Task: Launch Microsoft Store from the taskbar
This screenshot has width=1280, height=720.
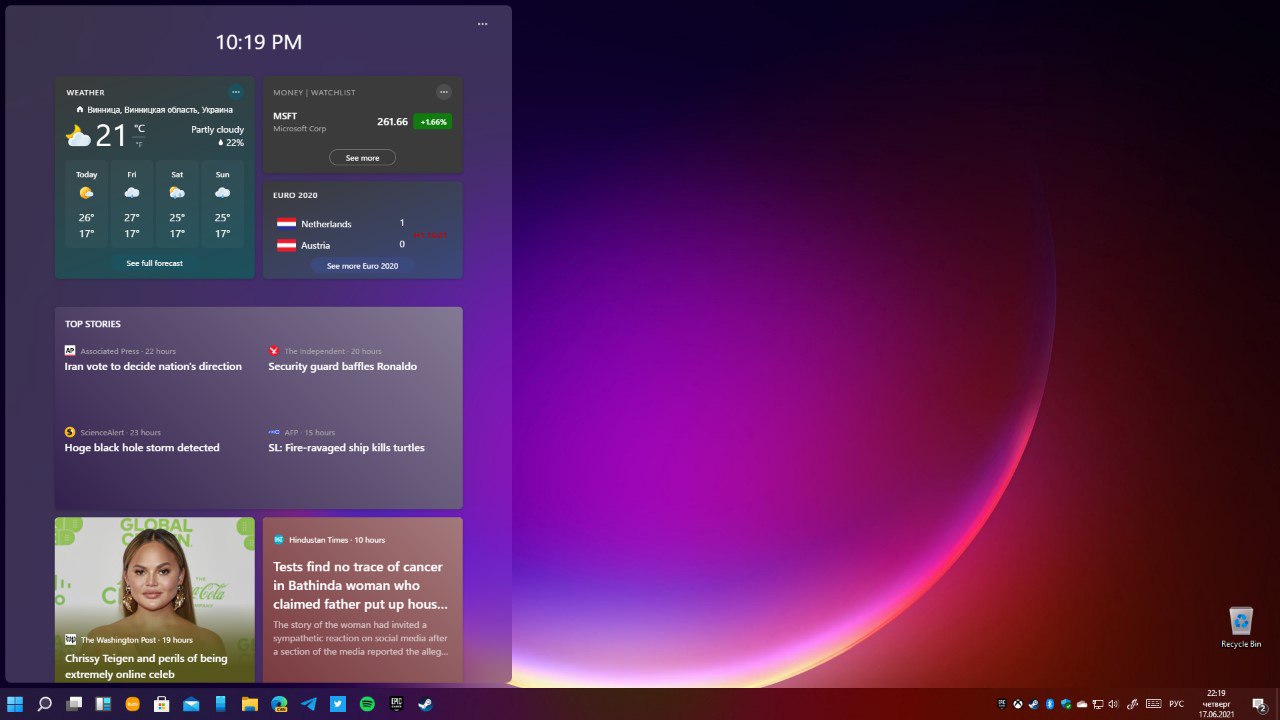Action: [161, 704]
